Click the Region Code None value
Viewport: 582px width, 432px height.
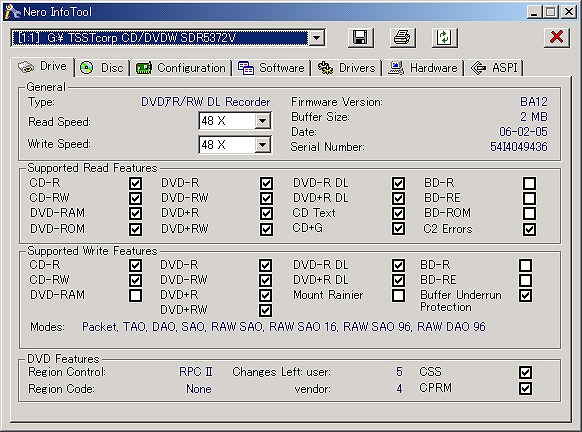click(x=199, y=389)
